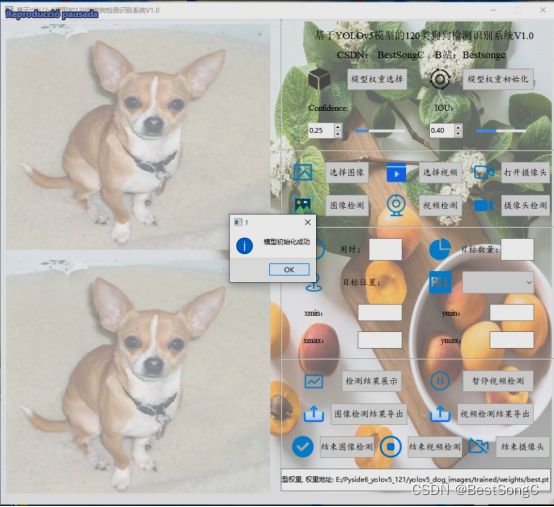Click the target initialization icon
Screen dimensions: 554x507
(x=440, y=79)
